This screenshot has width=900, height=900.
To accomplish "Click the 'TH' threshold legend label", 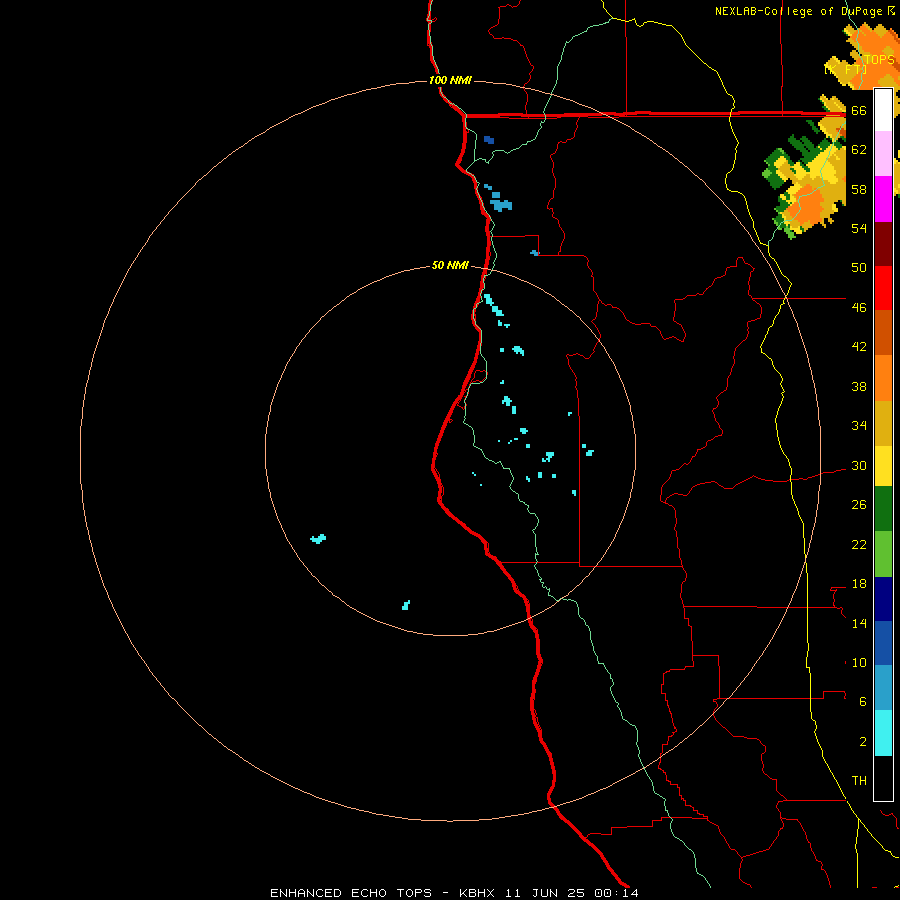I will coord(859,781).
